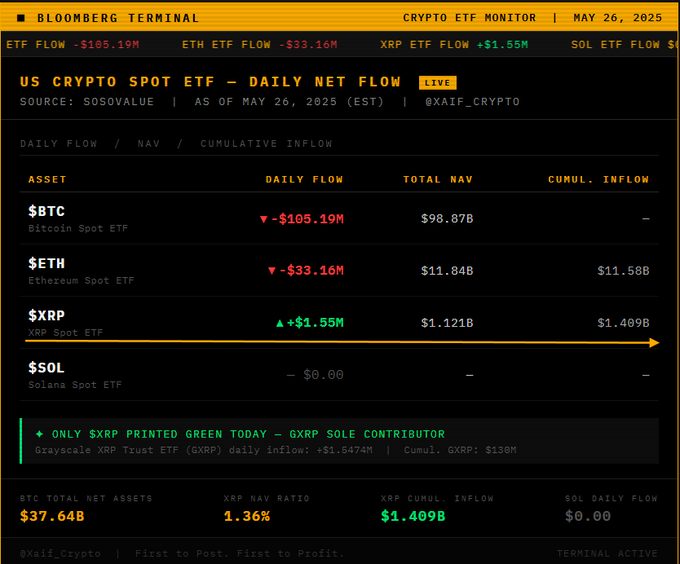Screen dimensions: 680x564
Task: Click SOURCE: SOSOVALUE in the subtitle
Action: click(87, 102)
